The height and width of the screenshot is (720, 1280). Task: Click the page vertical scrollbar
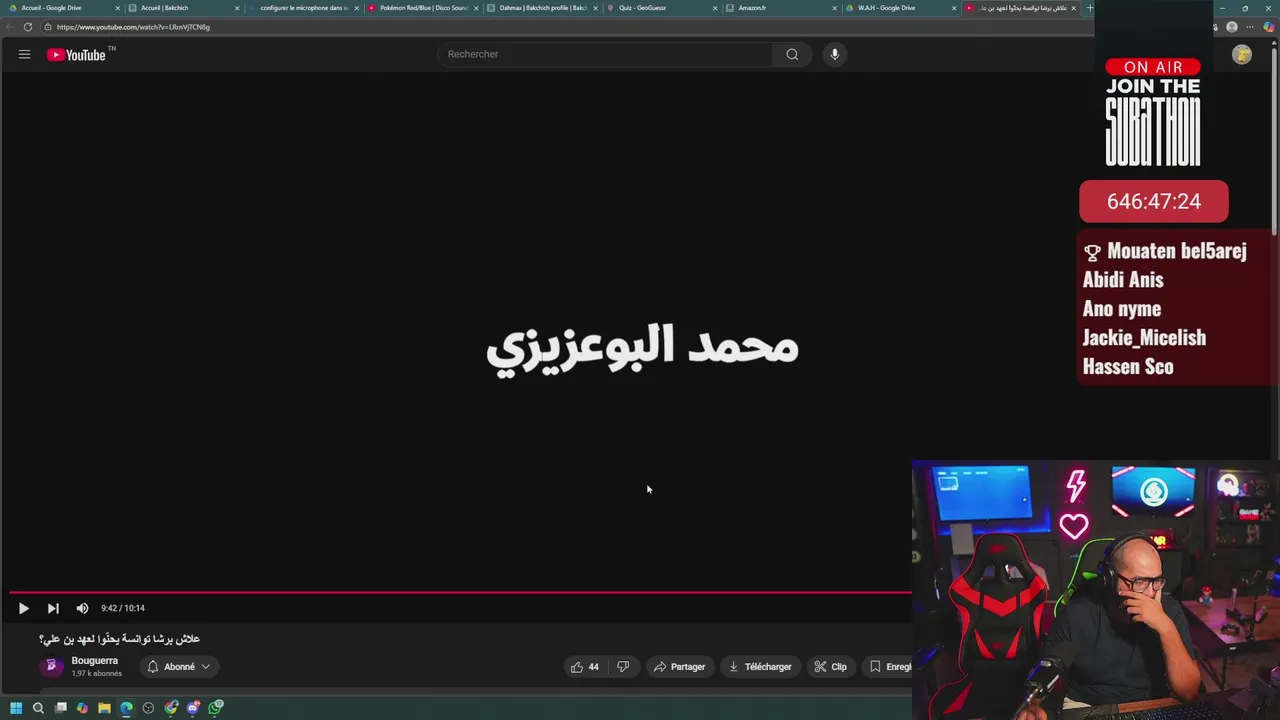click(1275, 140)
